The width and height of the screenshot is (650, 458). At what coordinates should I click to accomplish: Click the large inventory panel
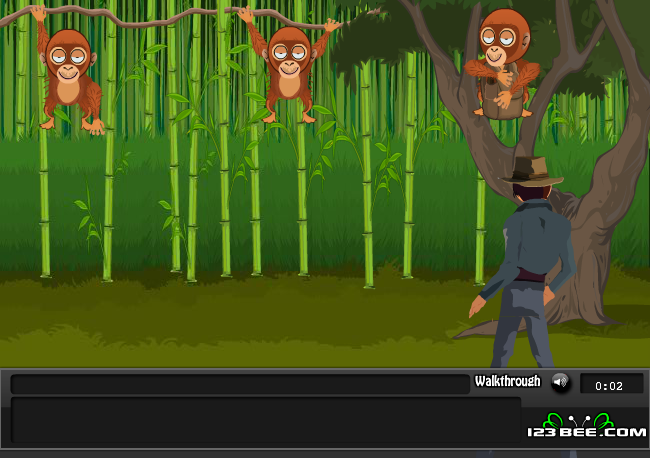[266, 420]
